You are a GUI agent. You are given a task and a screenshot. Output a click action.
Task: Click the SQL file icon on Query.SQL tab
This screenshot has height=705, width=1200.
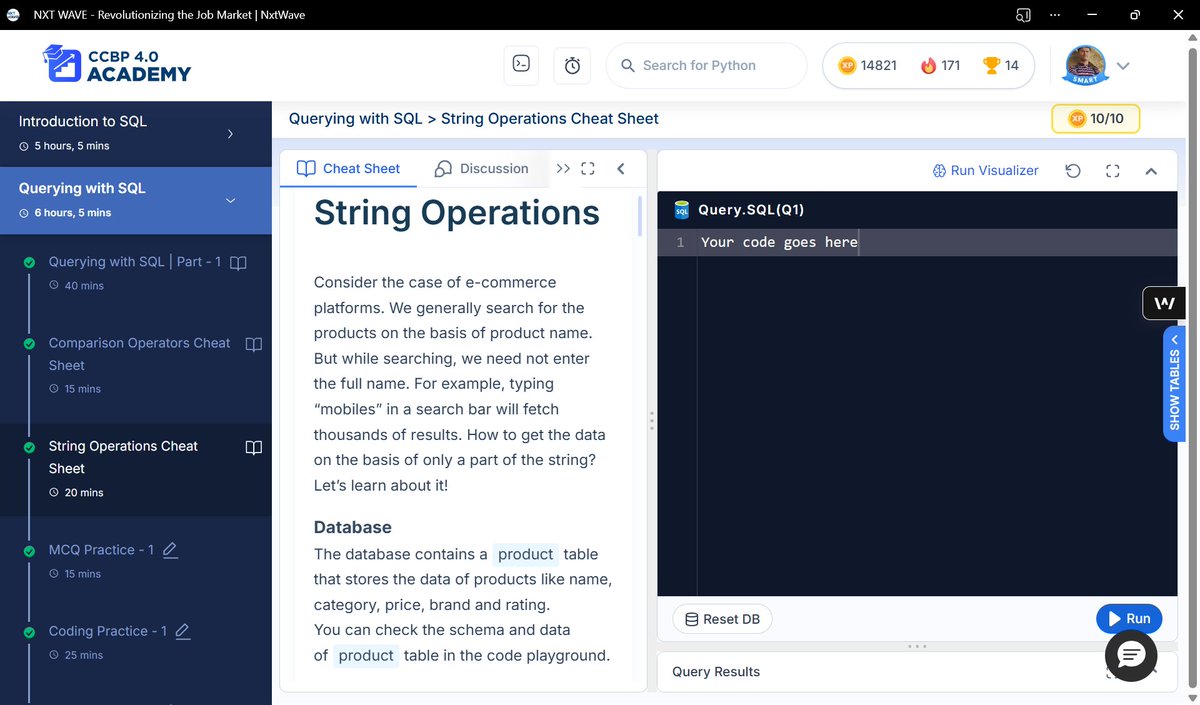682,210
